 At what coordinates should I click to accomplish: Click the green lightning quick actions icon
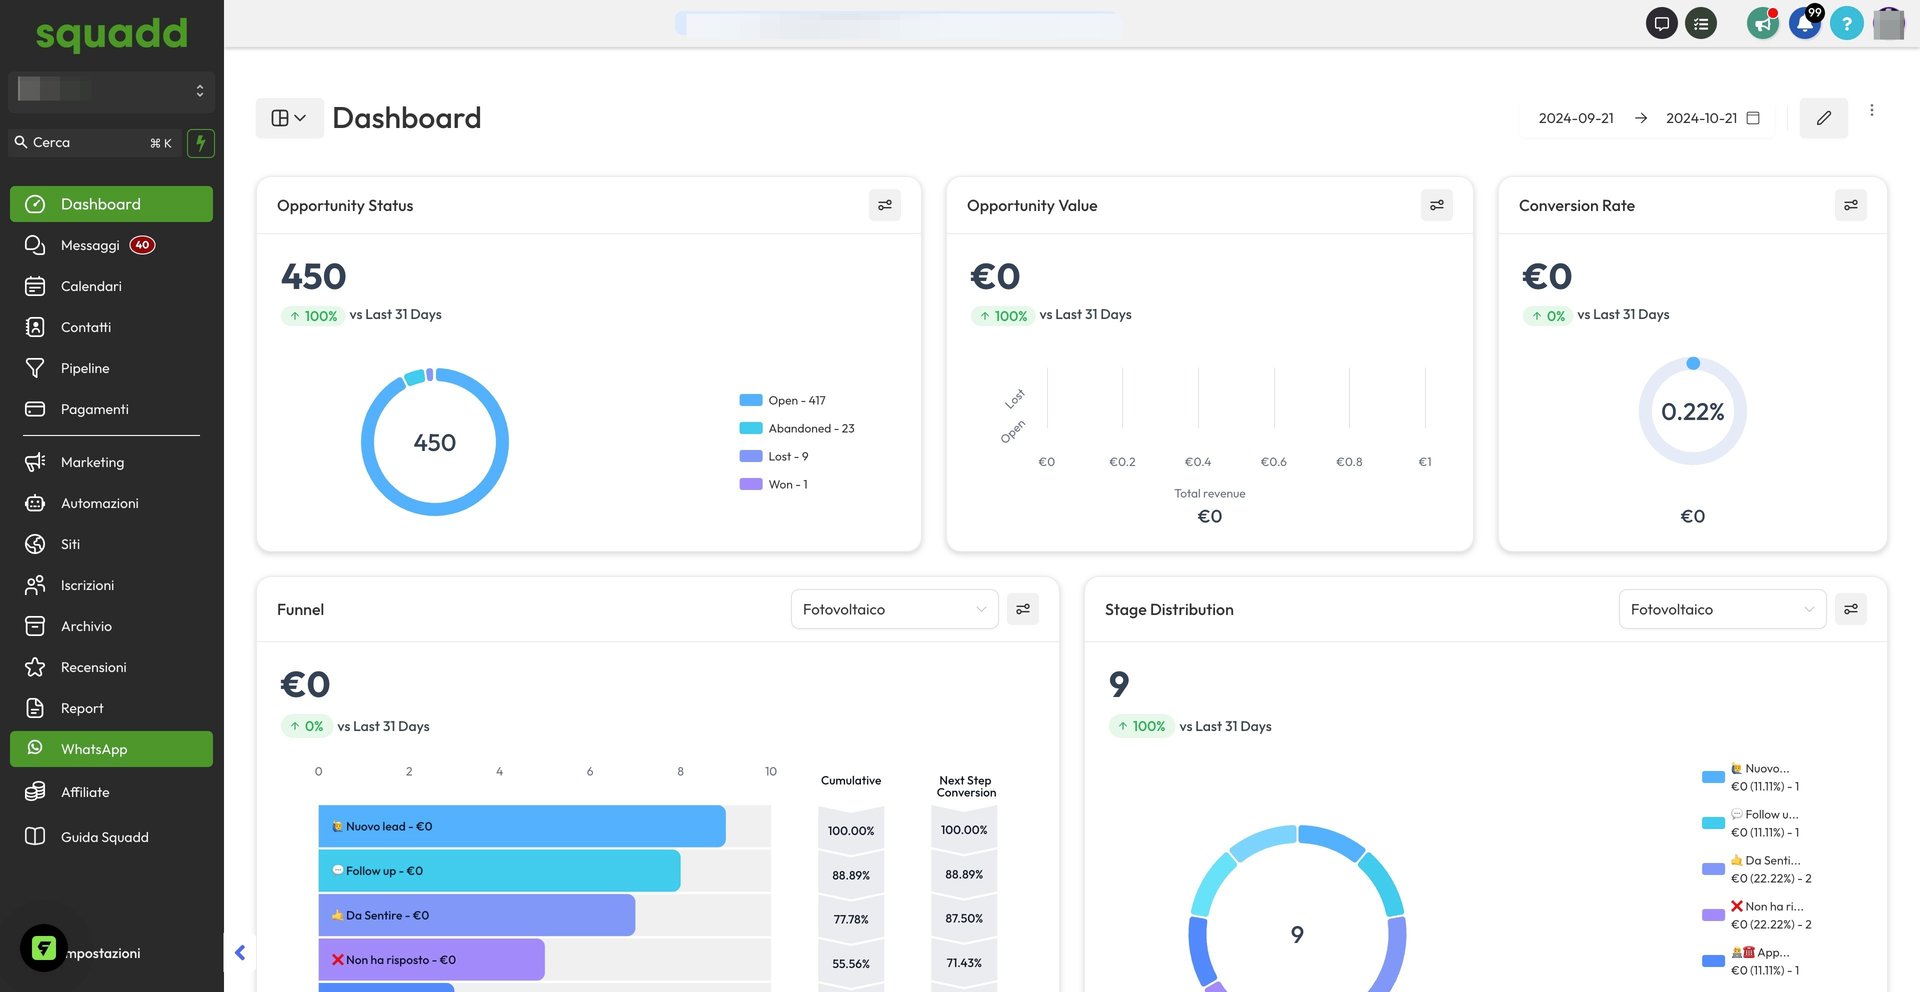201,143
